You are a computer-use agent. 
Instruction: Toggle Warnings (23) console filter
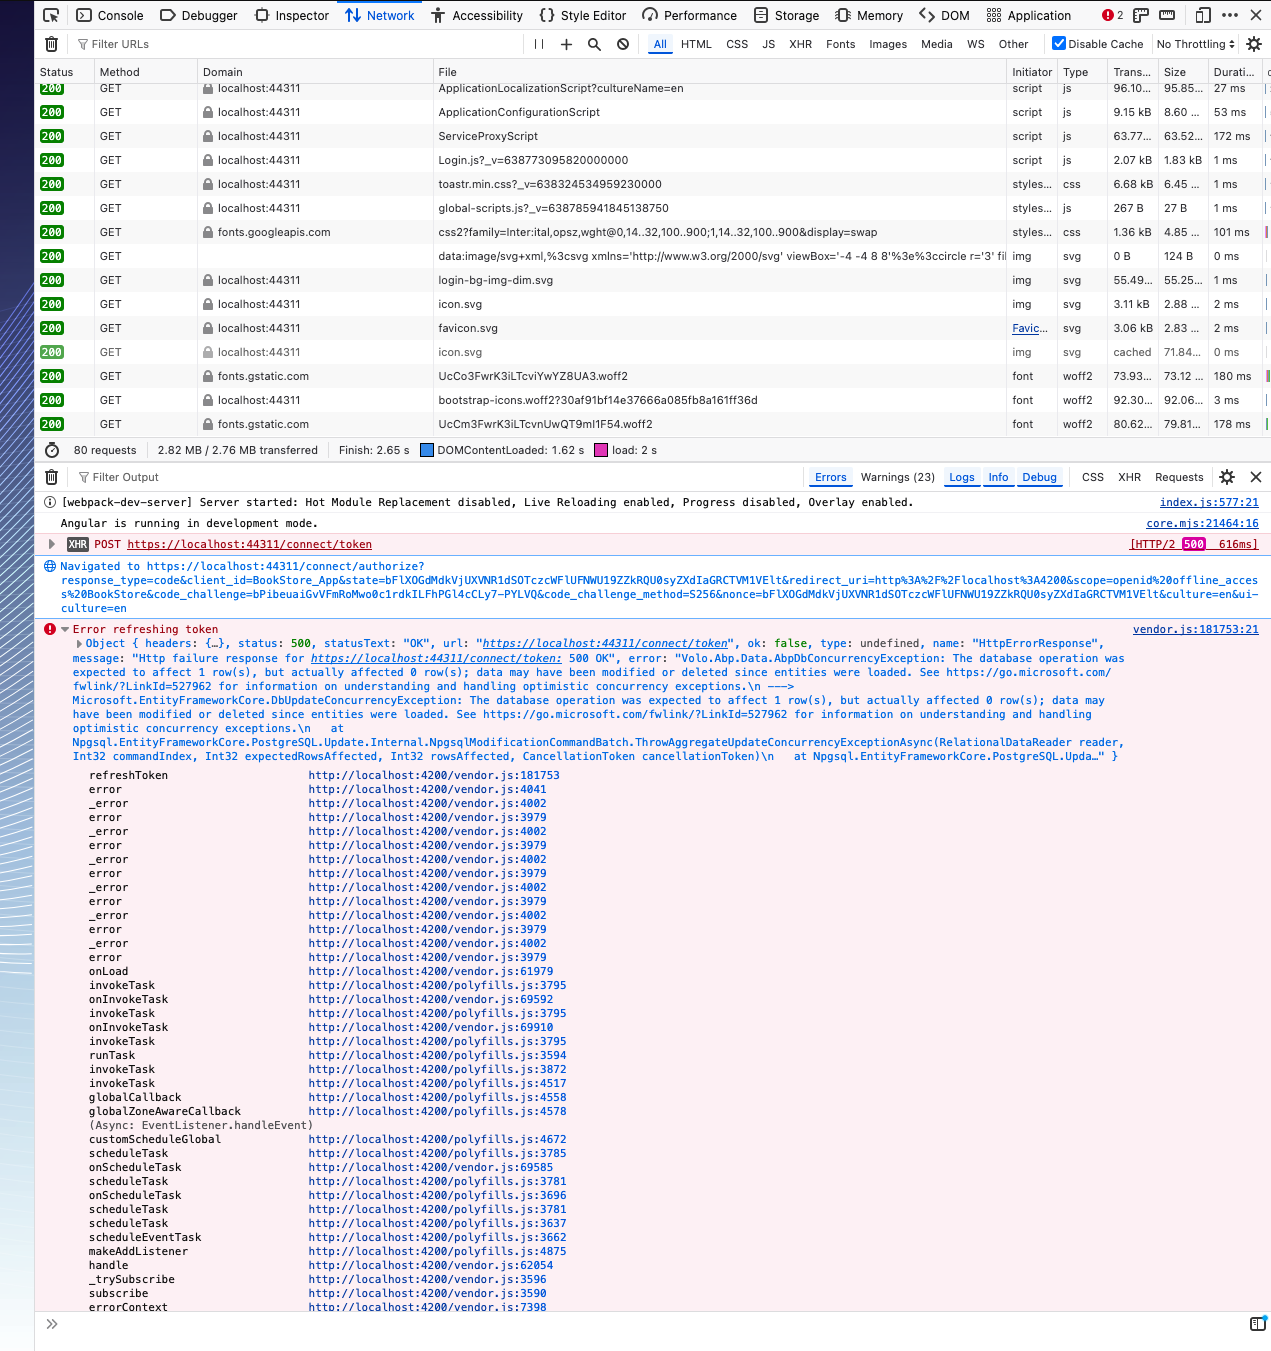pos(897,477)
